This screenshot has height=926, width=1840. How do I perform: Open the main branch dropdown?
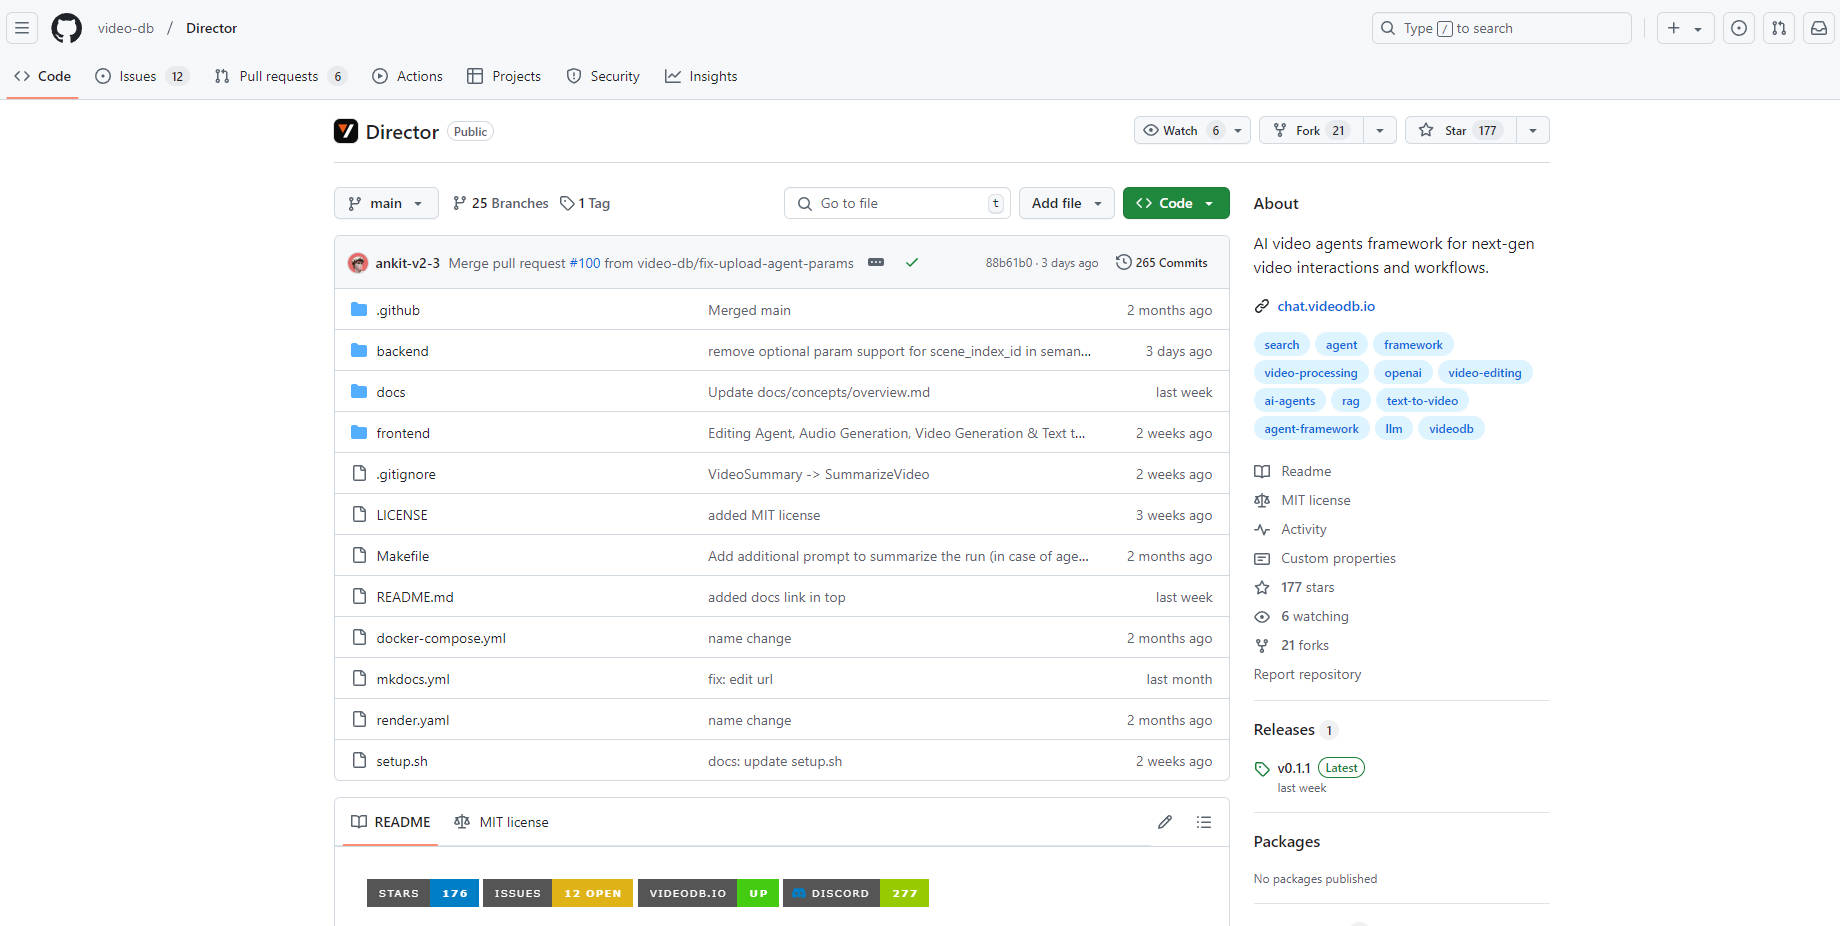coord(386,203)
